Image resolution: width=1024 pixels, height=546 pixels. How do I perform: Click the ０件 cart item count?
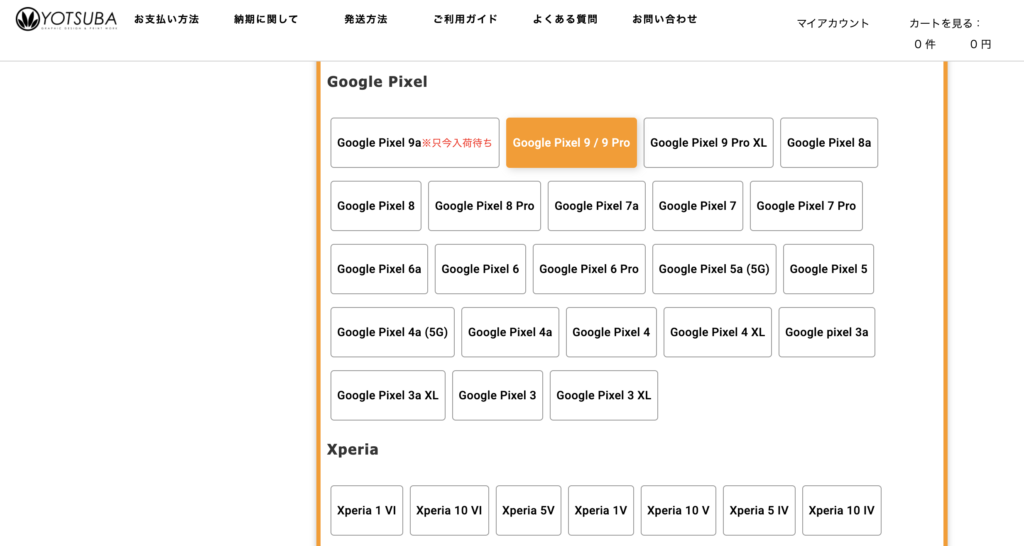[925, 44]
